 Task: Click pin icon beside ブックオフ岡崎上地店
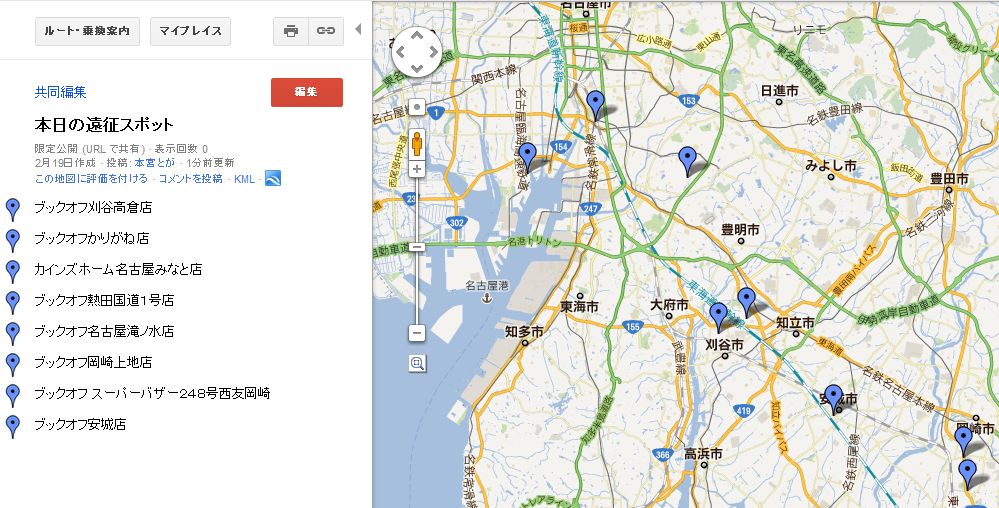[12, 365]
